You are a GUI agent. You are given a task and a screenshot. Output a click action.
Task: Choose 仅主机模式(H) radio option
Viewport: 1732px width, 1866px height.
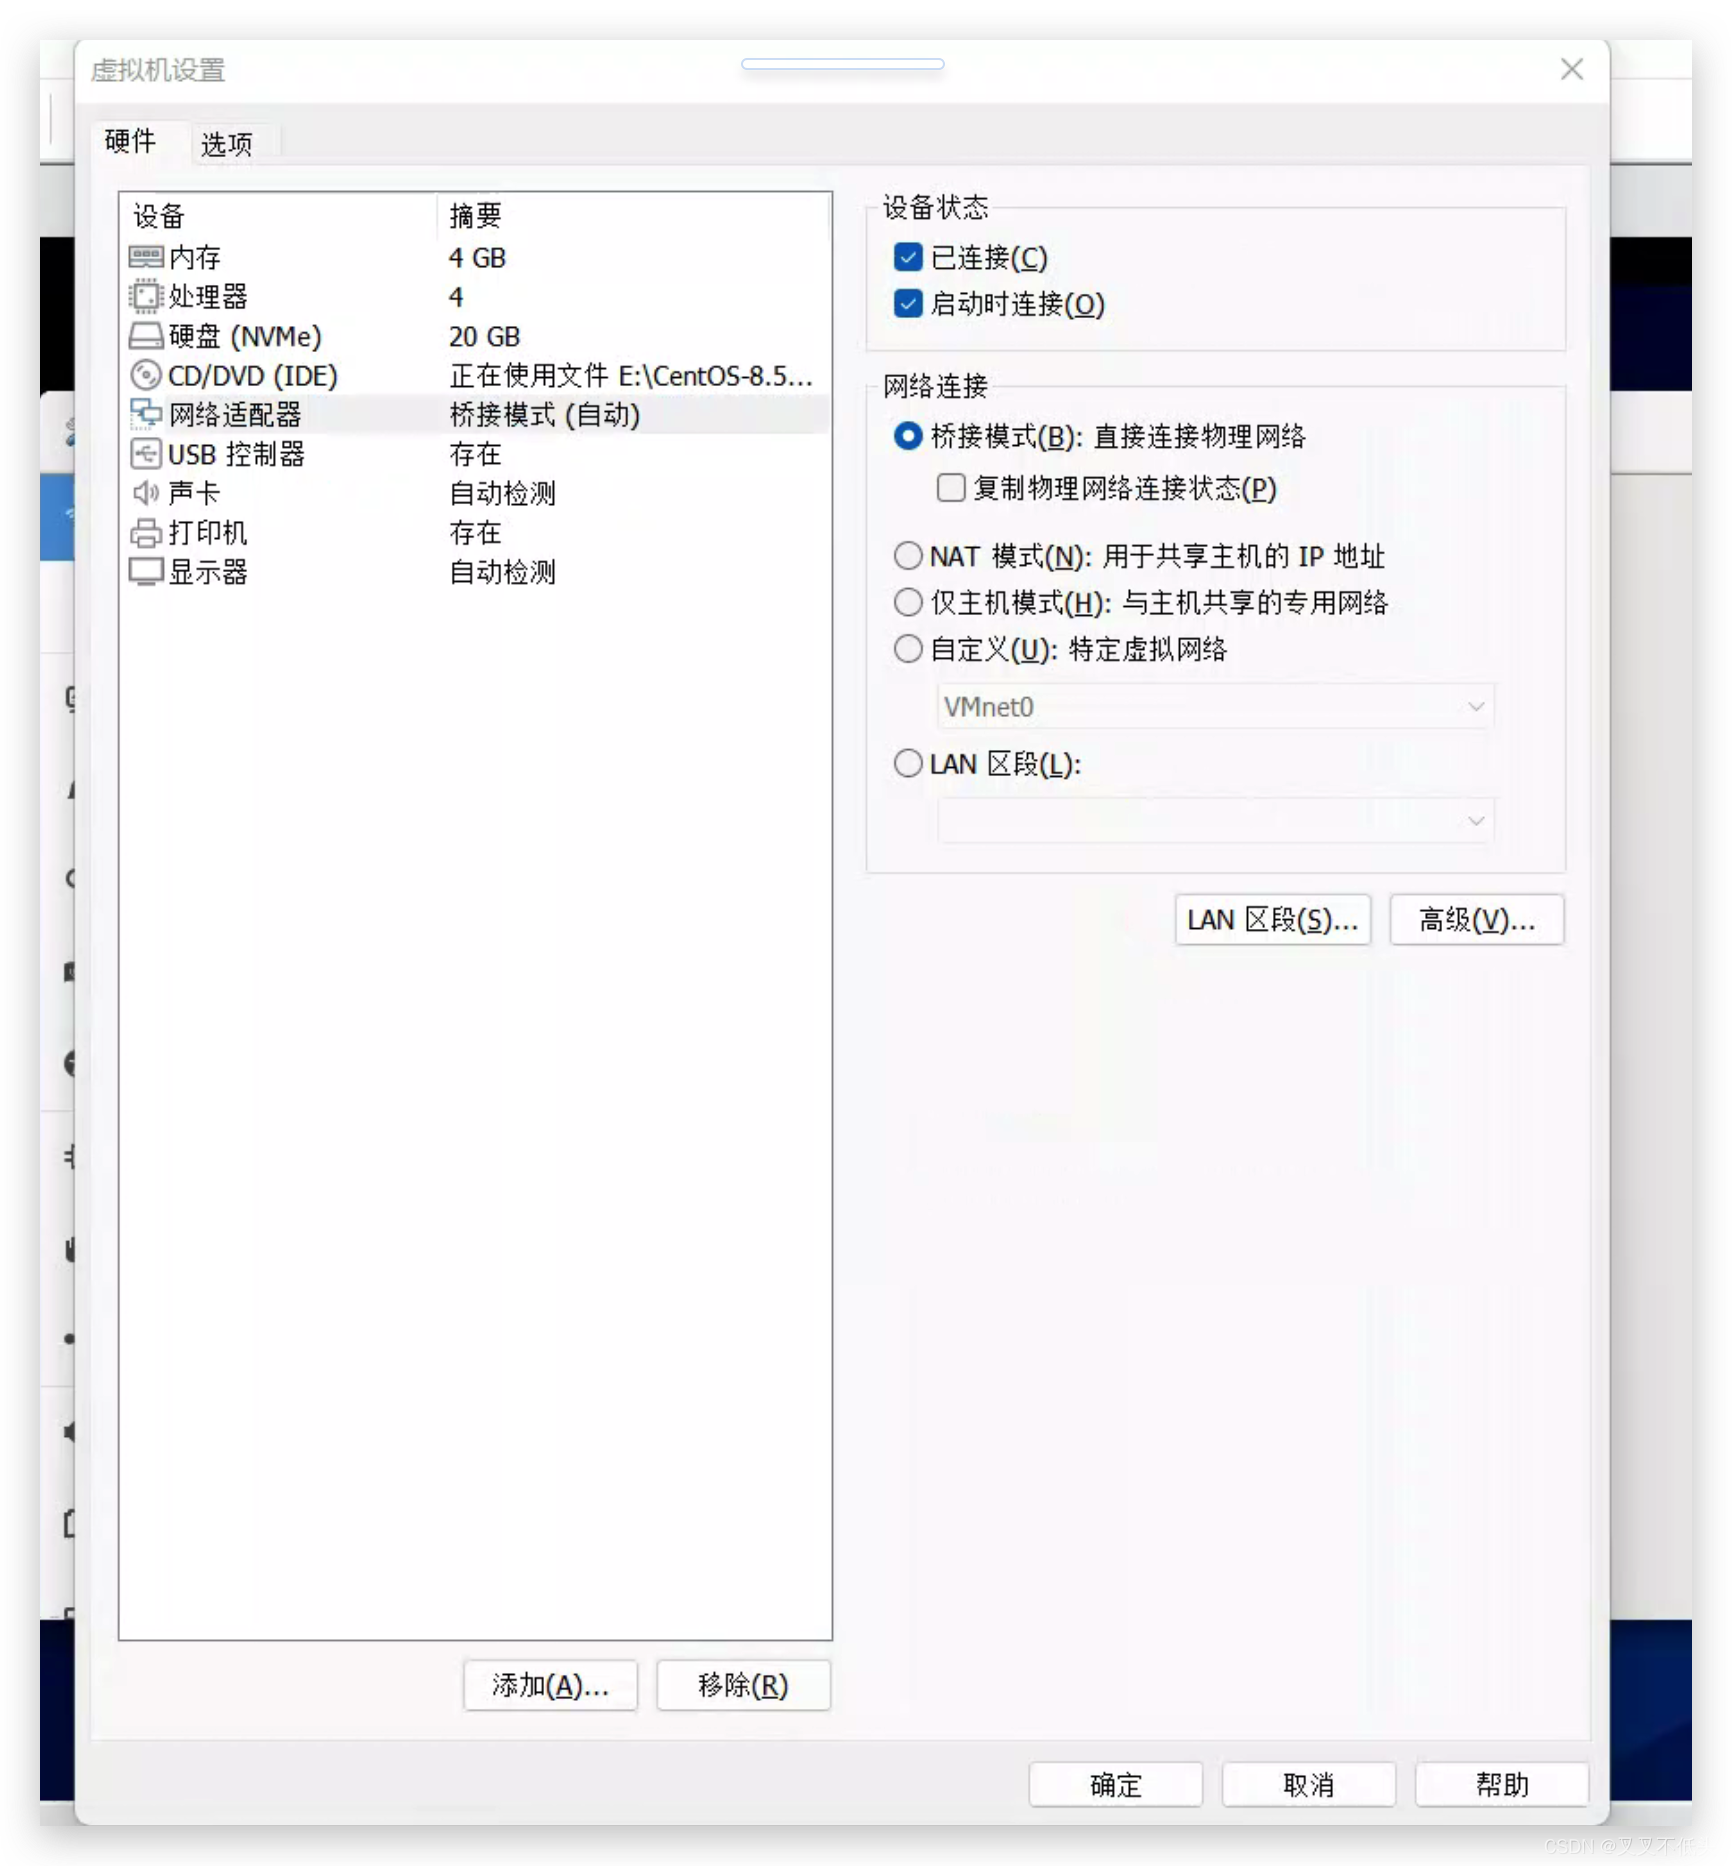[x=908, y=602]
